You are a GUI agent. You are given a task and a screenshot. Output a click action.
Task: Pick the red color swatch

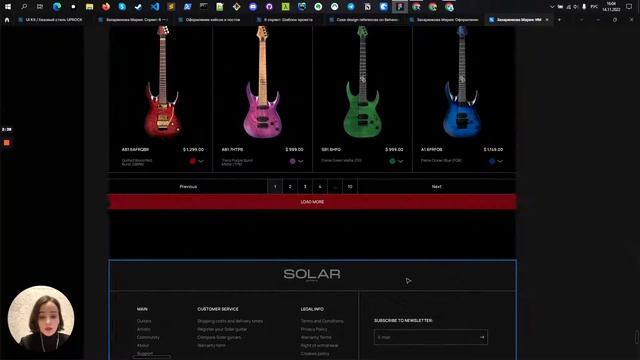[x=193, y=161]
